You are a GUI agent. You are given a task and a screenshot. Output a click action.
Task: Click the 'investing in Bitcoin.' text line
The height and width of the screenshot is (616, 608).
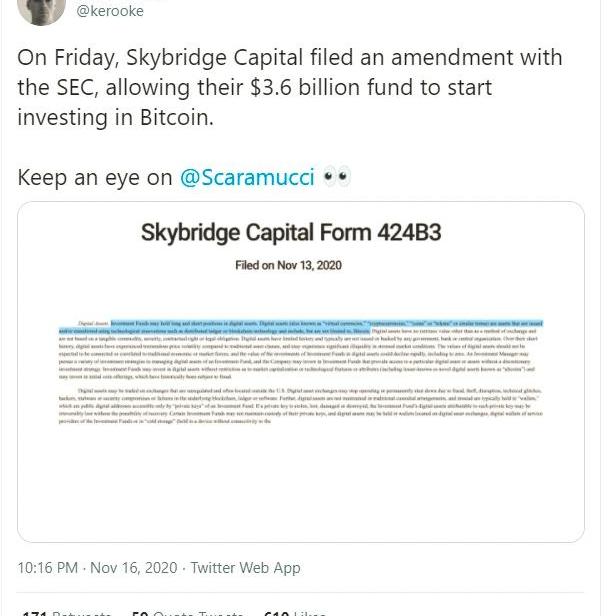pyautogui.click(x=116, y=117)
